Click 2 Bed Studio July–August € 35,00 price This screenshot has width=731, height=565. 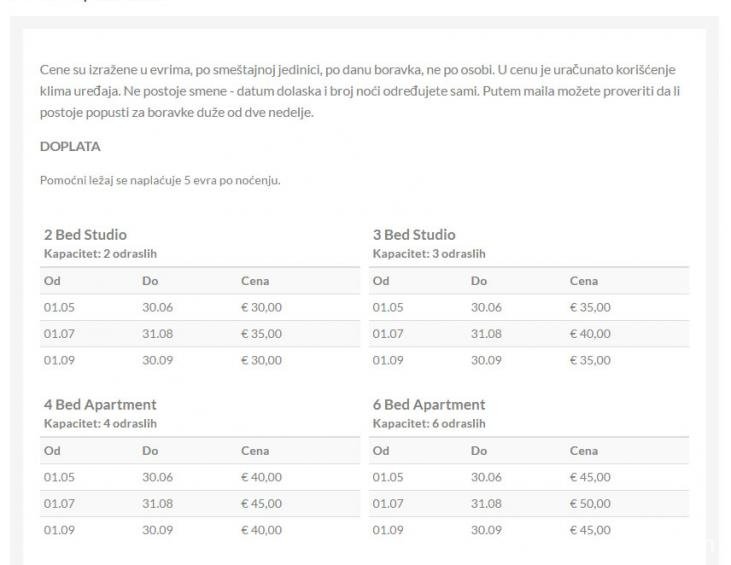tap(261, 334)
